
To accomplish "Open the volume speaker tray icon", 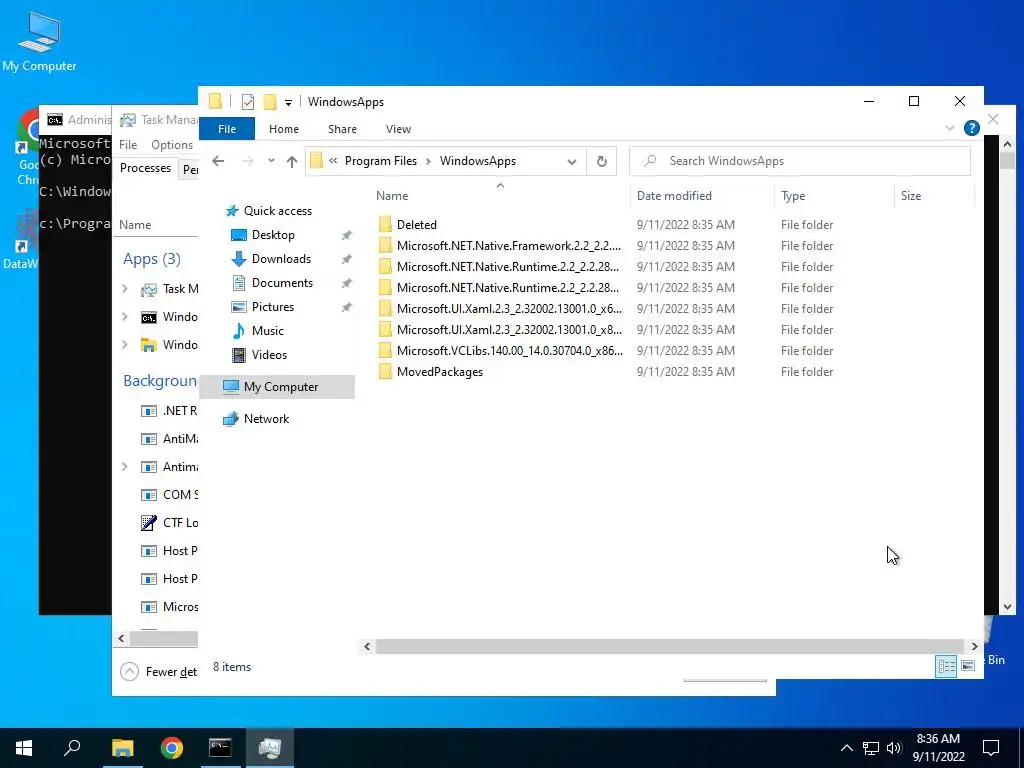I will point(894,748).
